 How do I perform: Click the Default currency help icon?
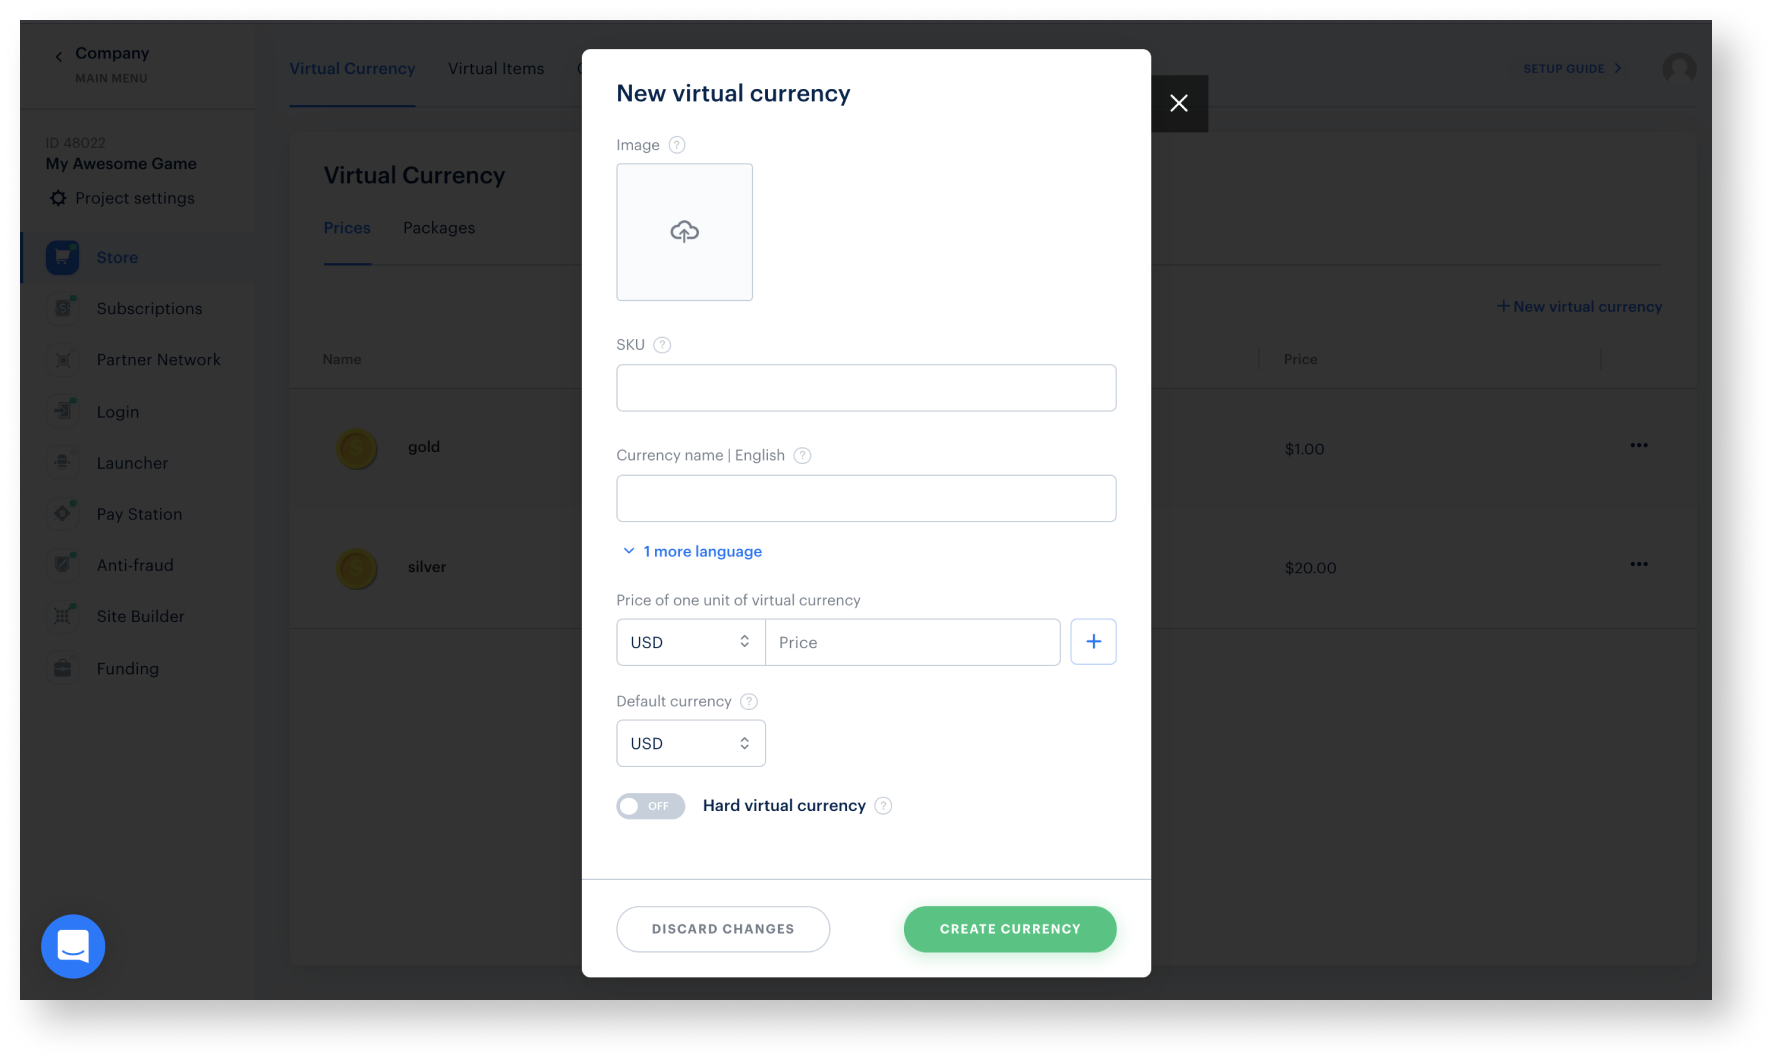749,702
